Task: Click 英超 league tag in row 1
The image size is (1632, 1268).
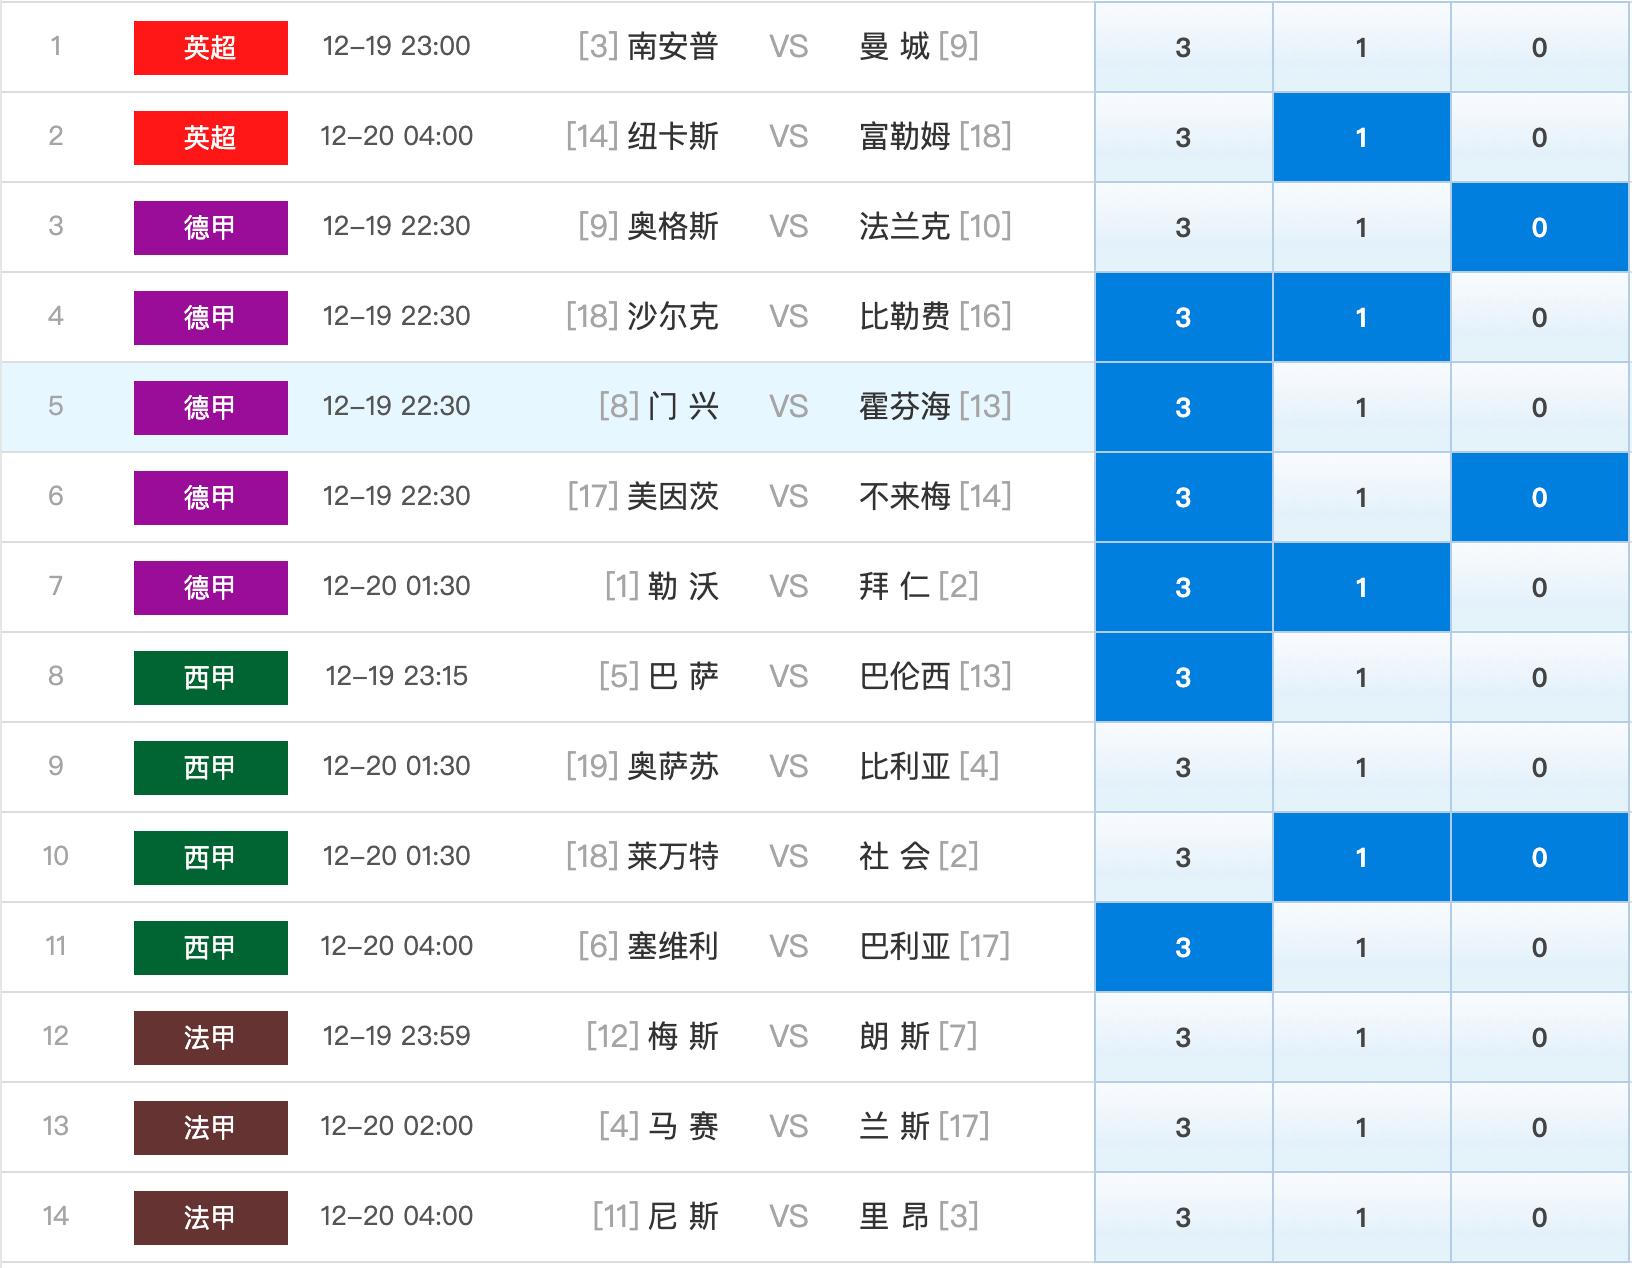Action: [211, 48]
